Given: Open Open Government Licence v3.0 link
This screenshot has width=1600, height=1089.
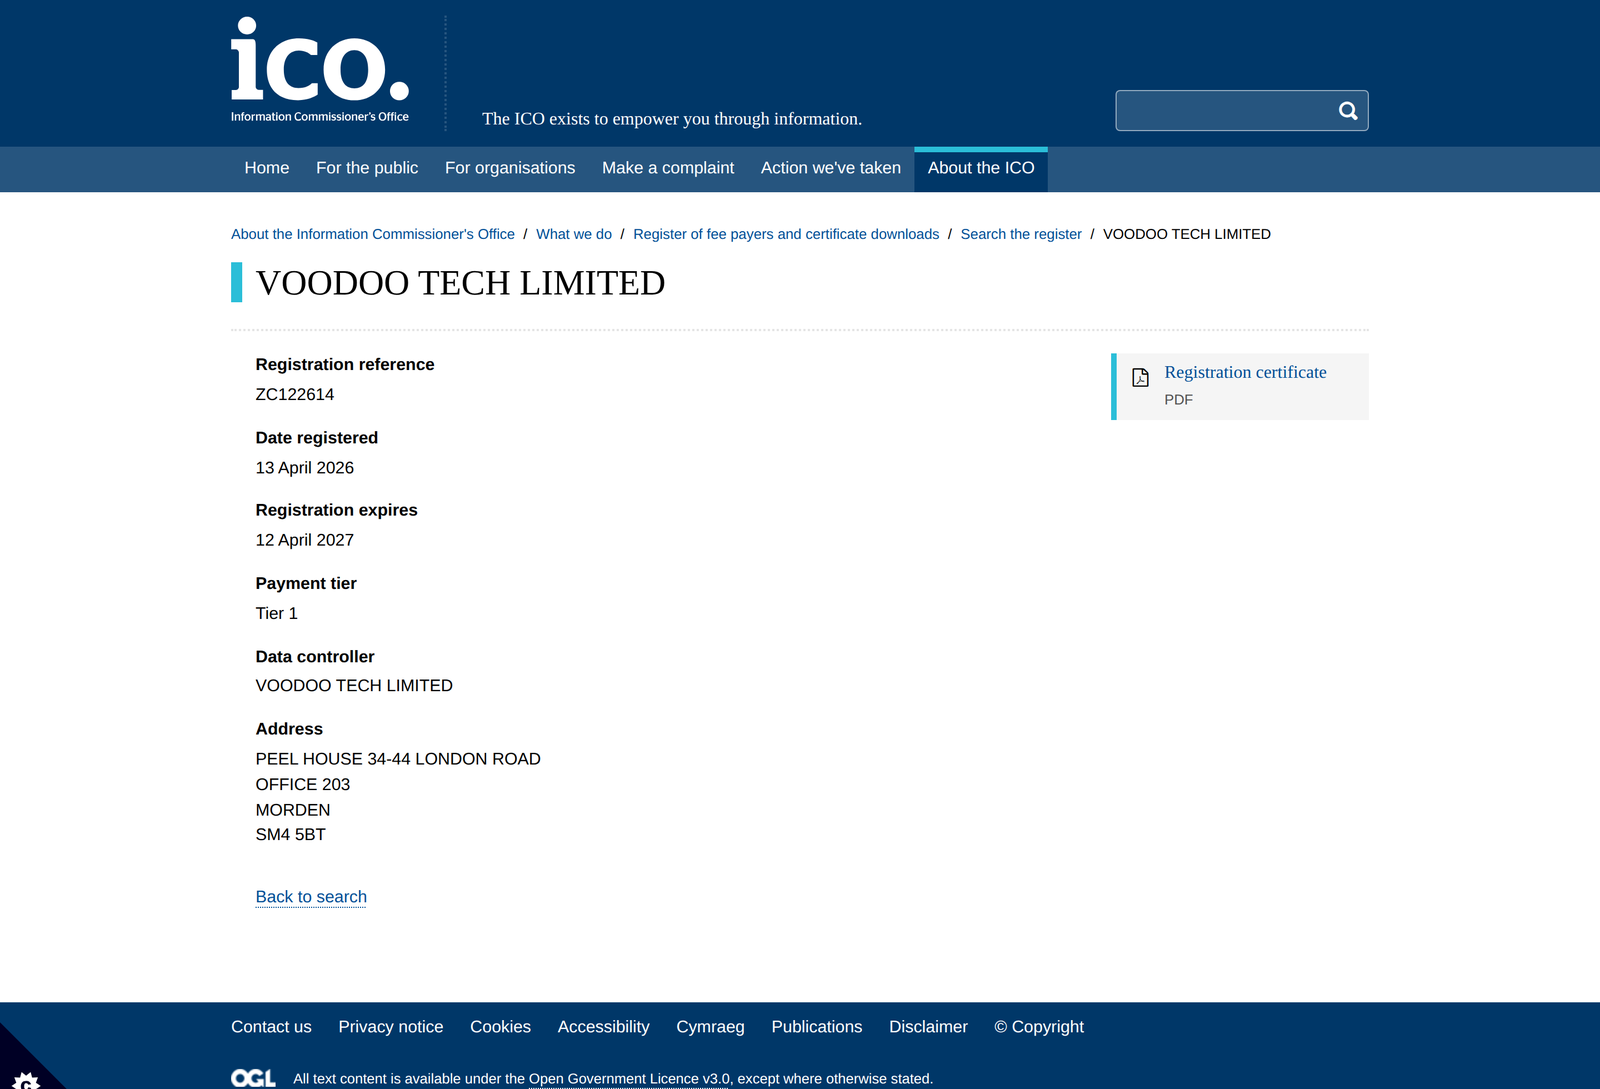Looking at the screenshot, I should tap(629, 1079).
